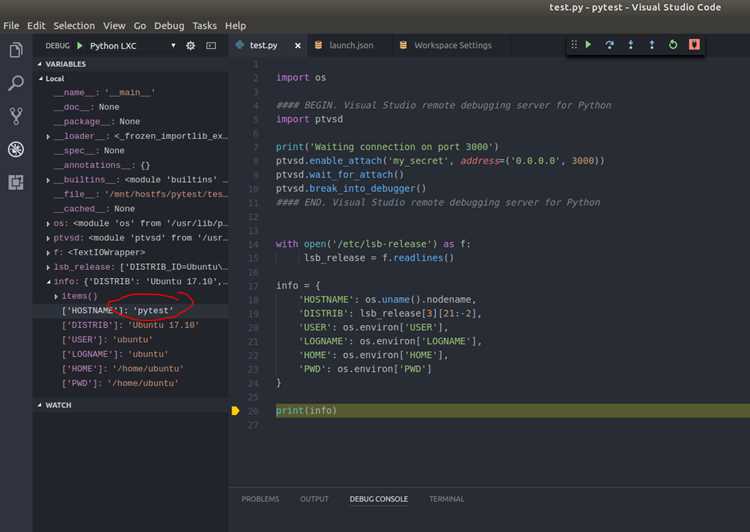Click Step Out in the debug toolbar
Screen dimensions: 750x532
coord(651,44)
